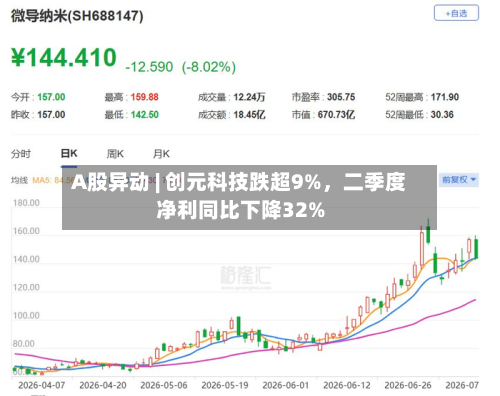The height and width of the screenshot is (396, 500).
Task: Click 昨收 value 157.00
Action: (51, 115)
